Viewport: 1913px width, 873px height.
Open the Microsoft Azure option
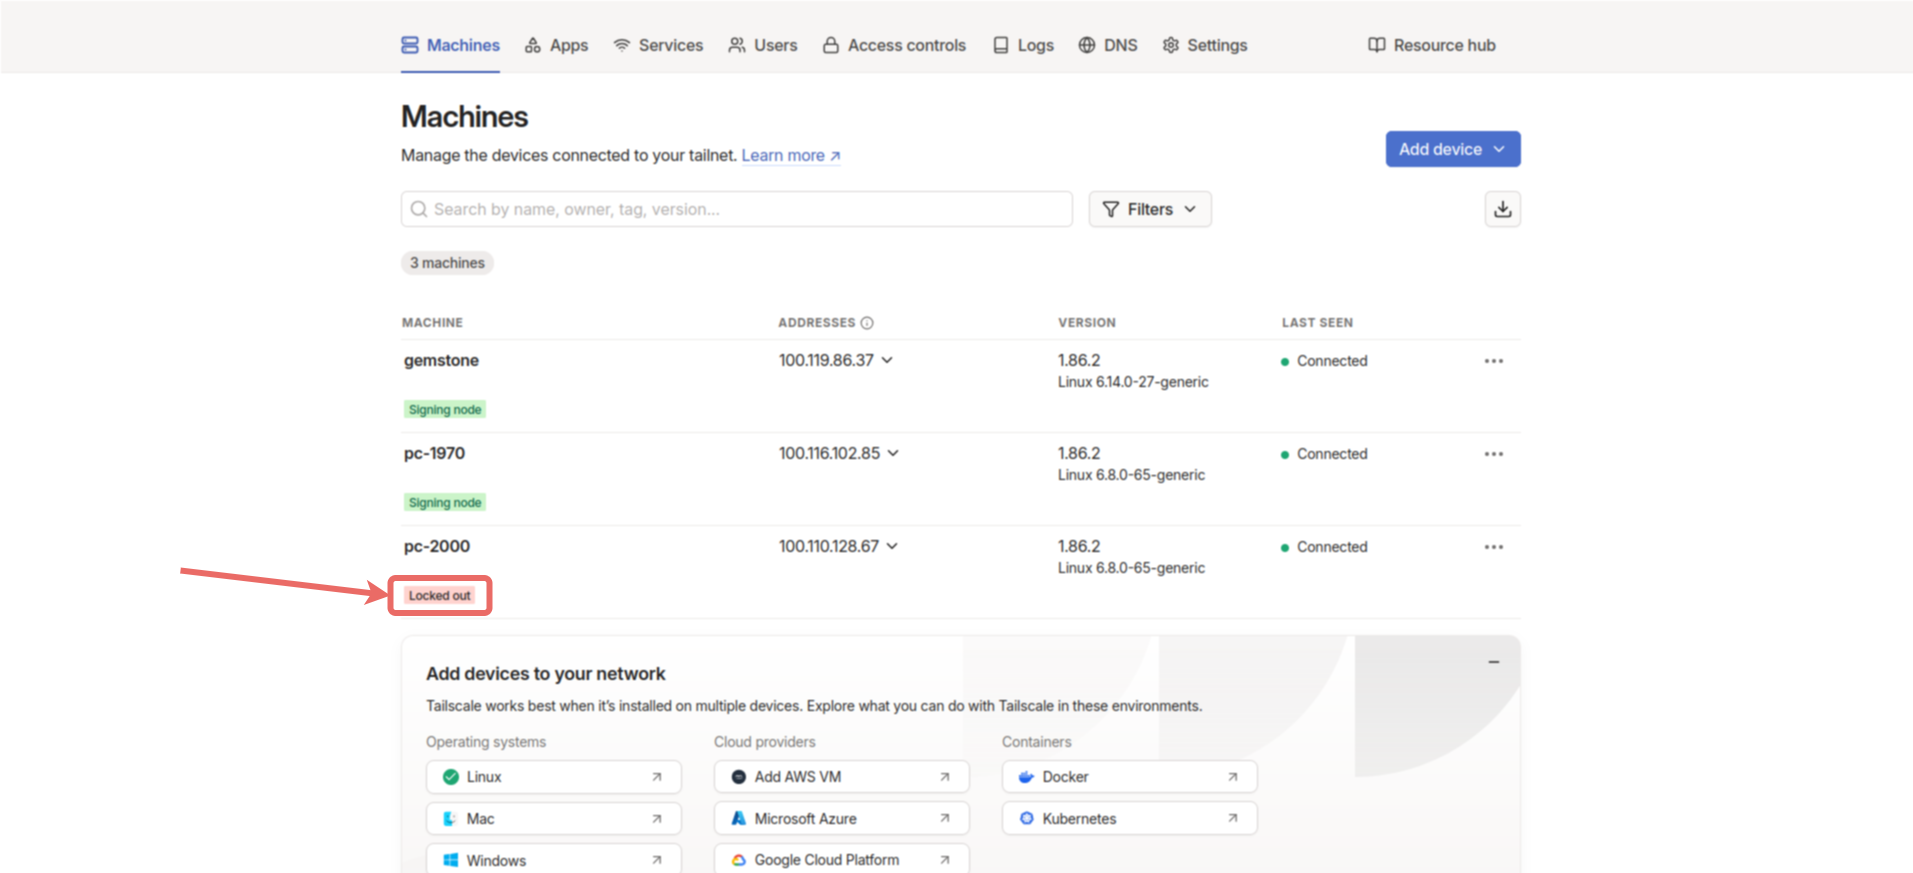click(x=841, y=819)
